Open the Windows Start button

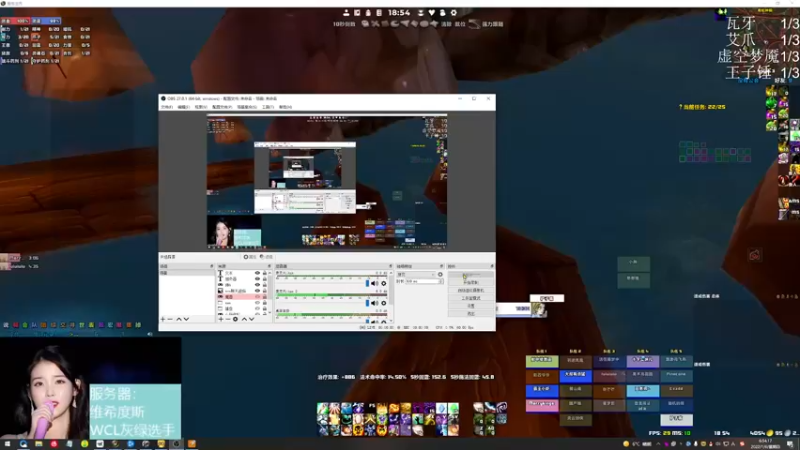coord(7,444)
